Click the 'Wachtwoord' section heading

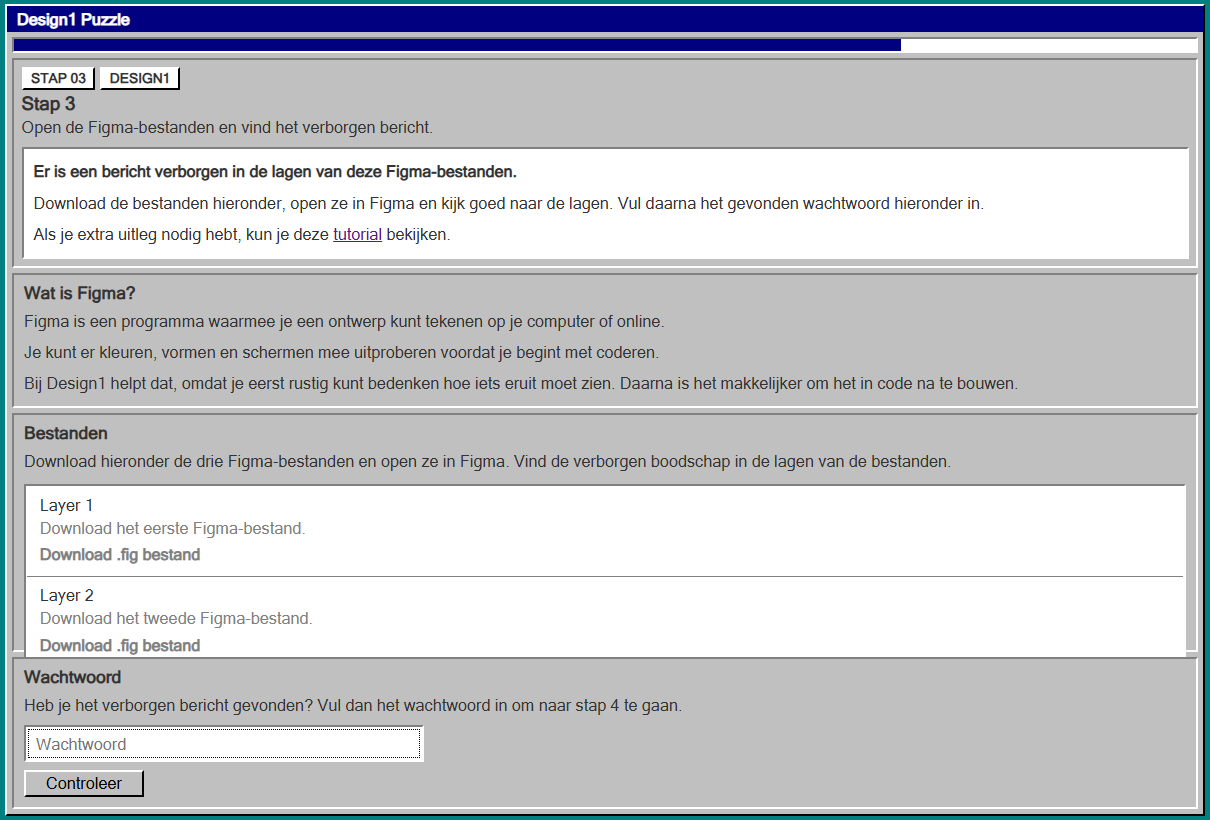pos(72,678)
